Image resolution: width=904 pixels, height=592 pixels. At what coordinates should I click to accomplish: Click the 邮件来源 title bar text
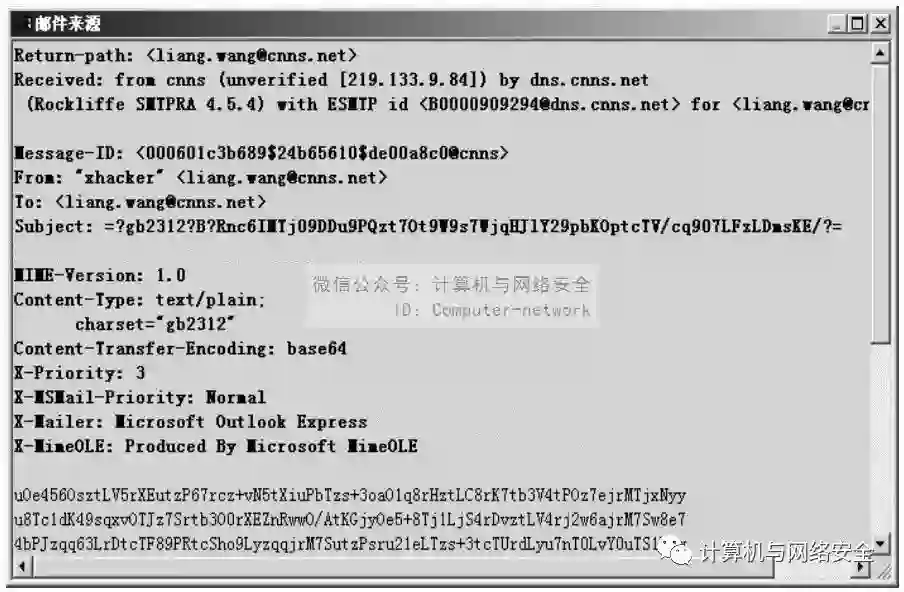67,24
